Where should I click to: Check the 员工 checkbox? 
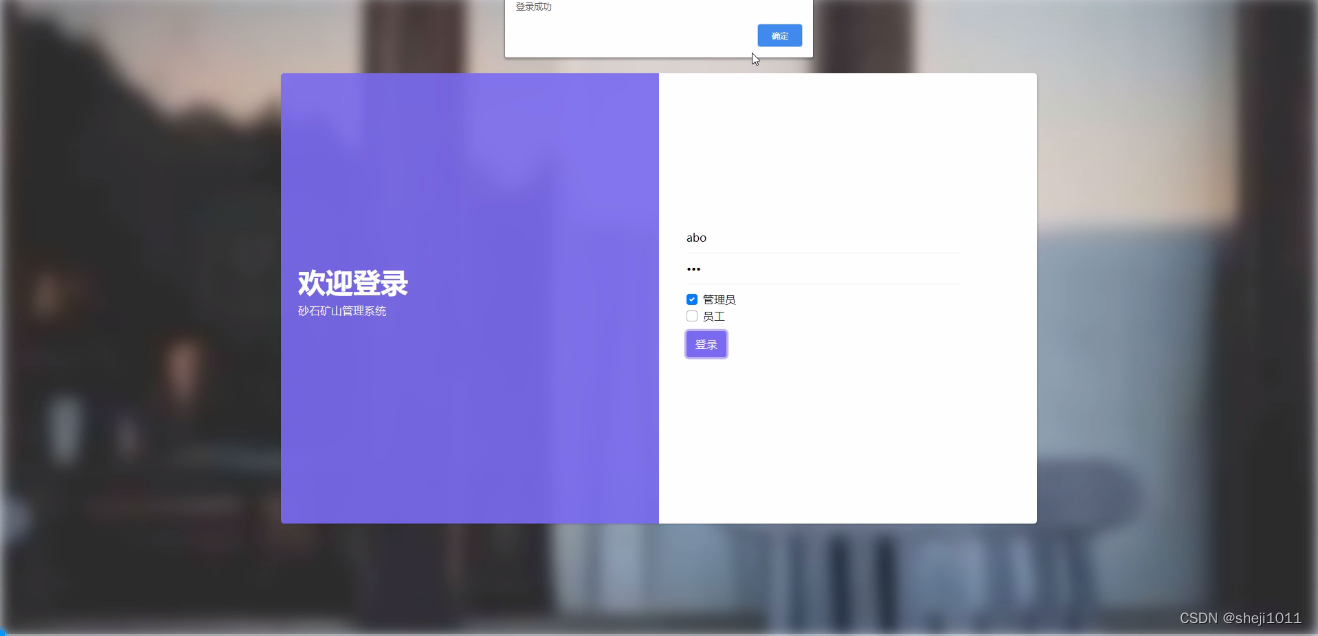[x=692, y=316]
